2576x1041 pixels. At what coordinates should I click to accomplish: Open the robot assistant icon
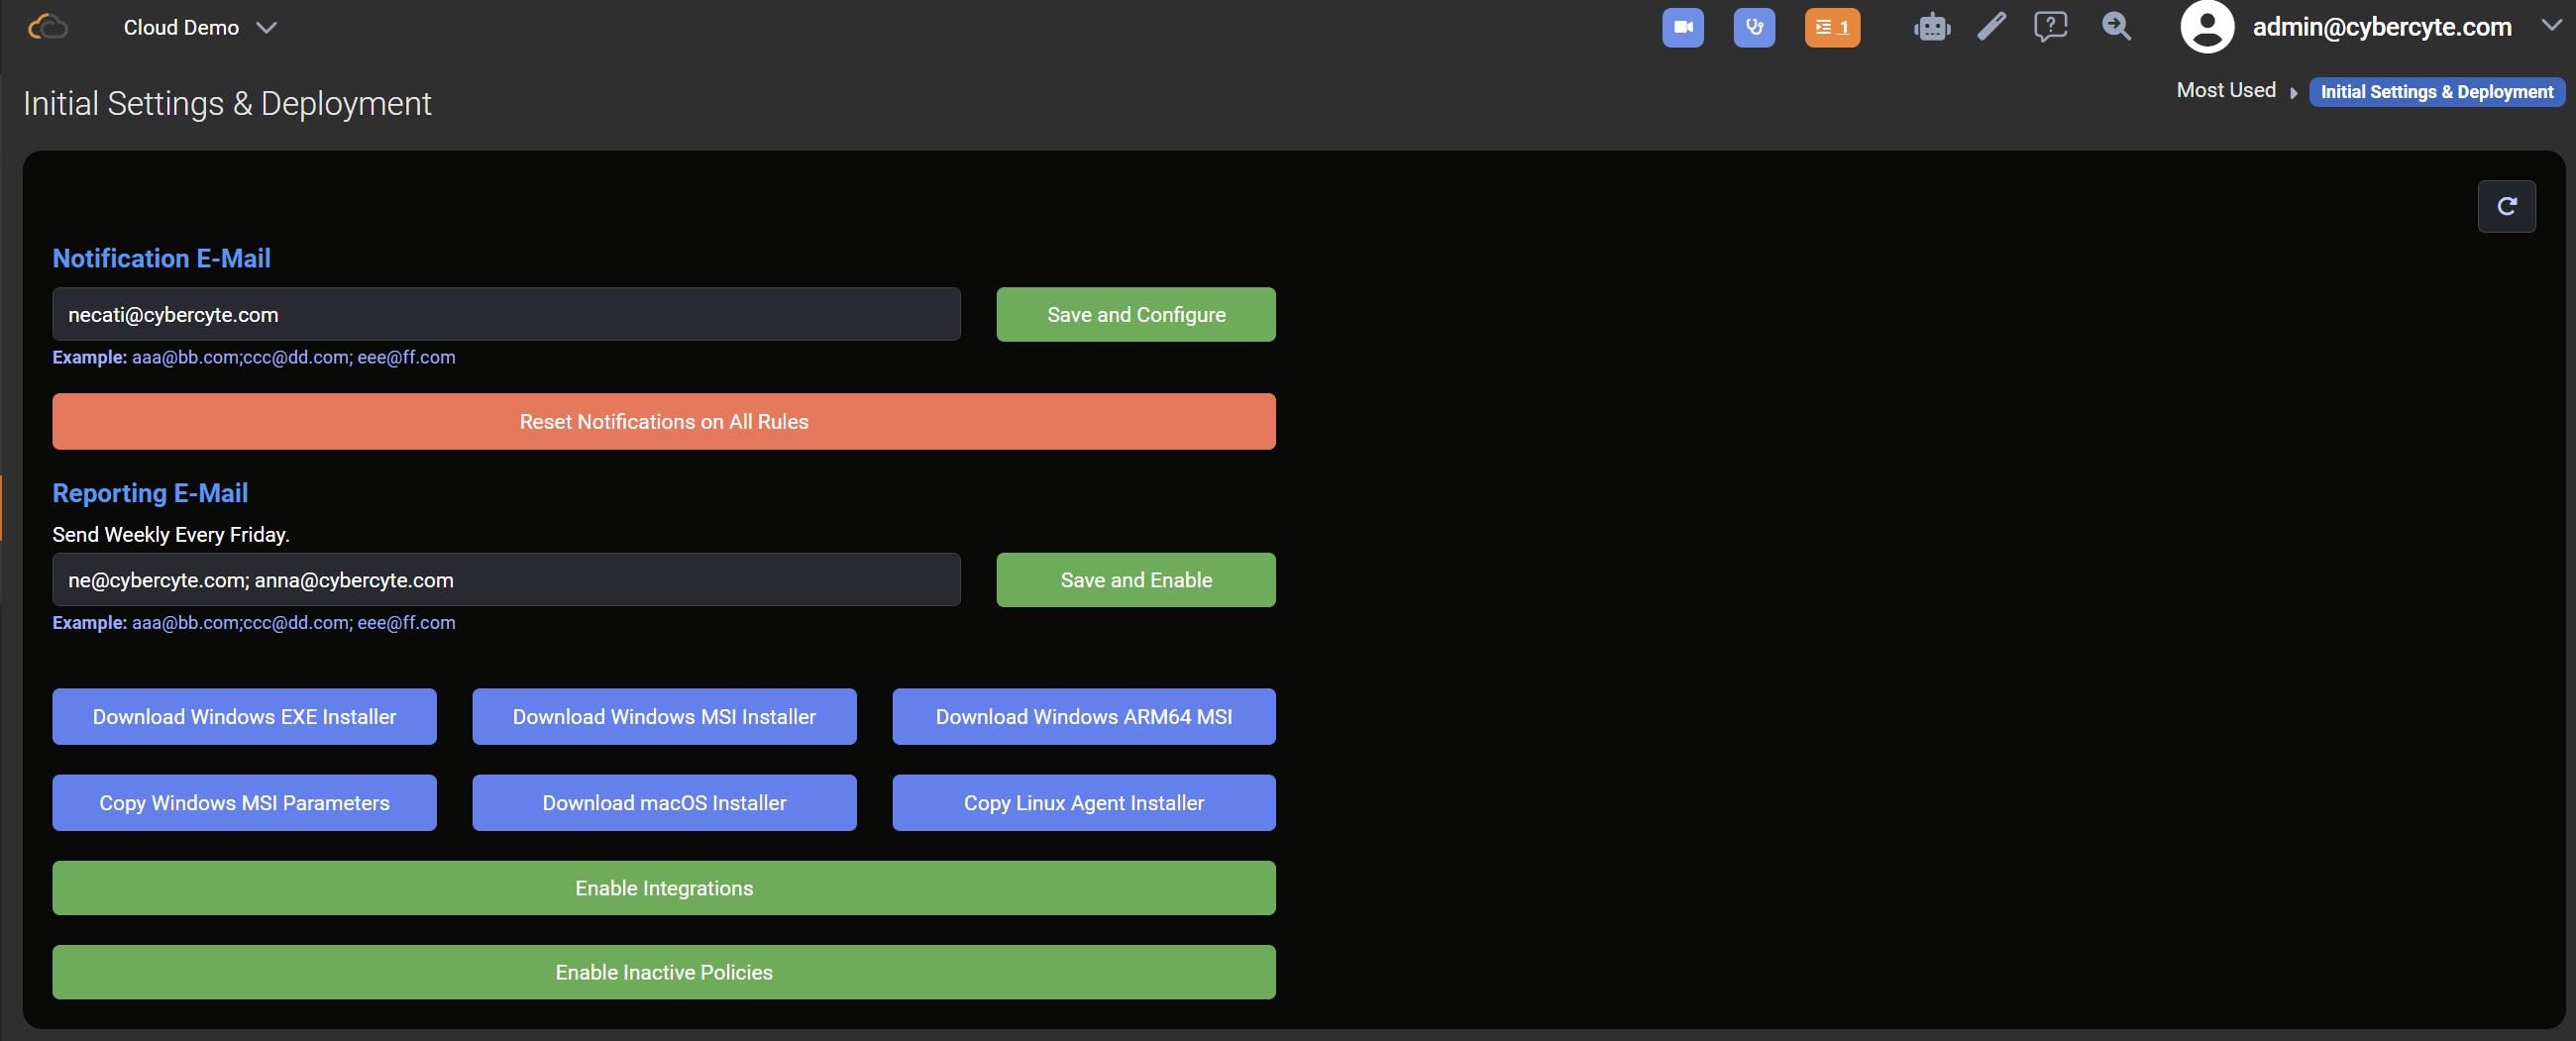point(1932,27)
